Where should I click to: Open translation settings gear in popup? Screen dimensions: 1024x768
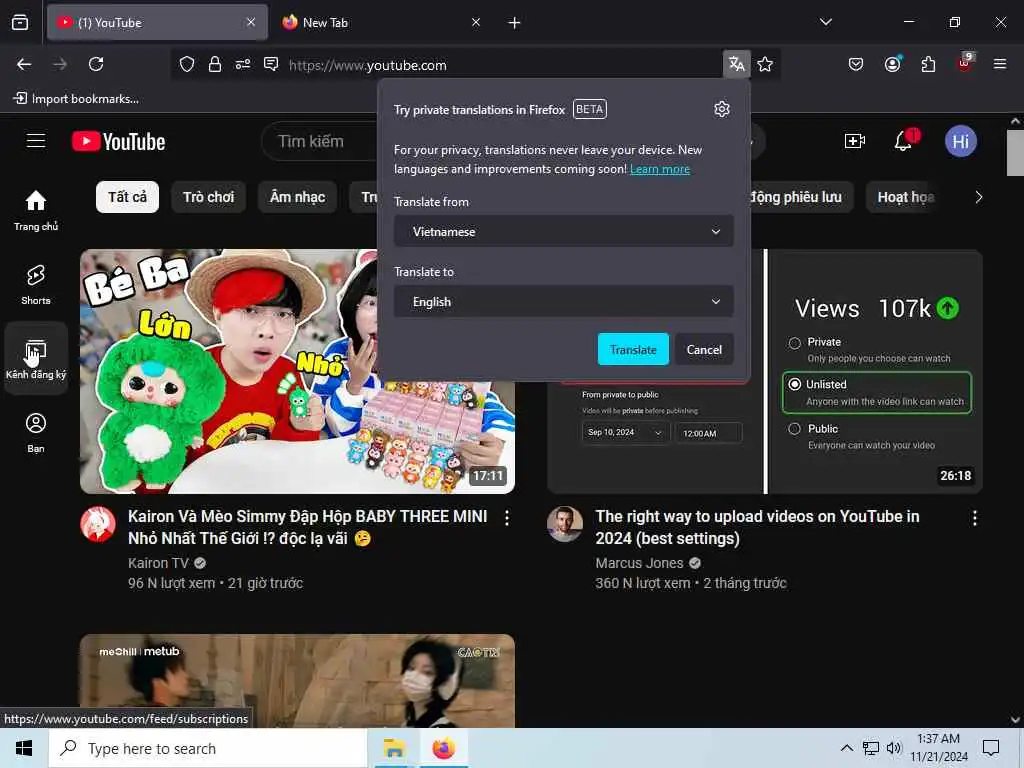click(722, 109)
